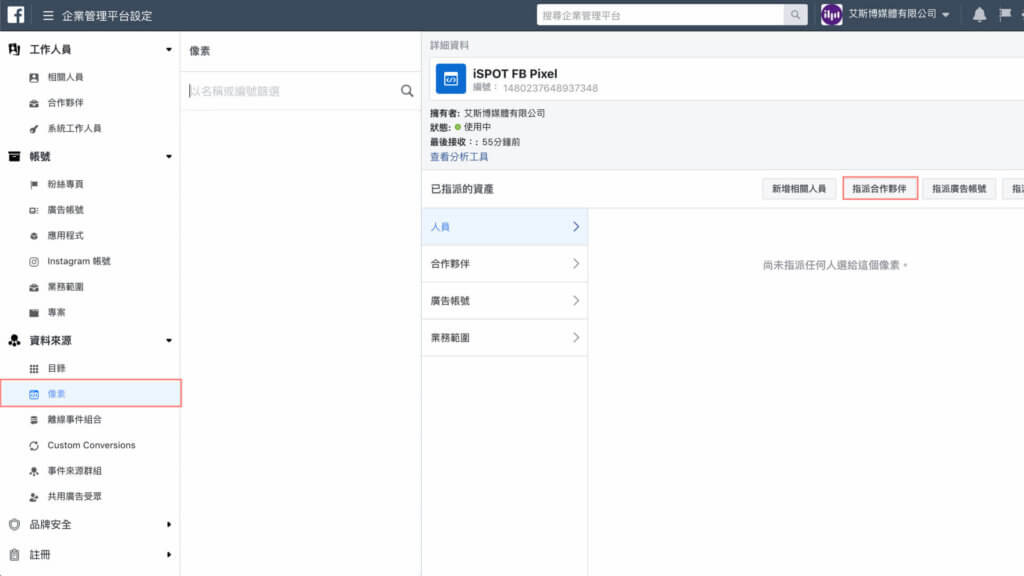Click the 廣告帳號 icon in sidebar
1024x576 pixels.
tap(34, 210)
